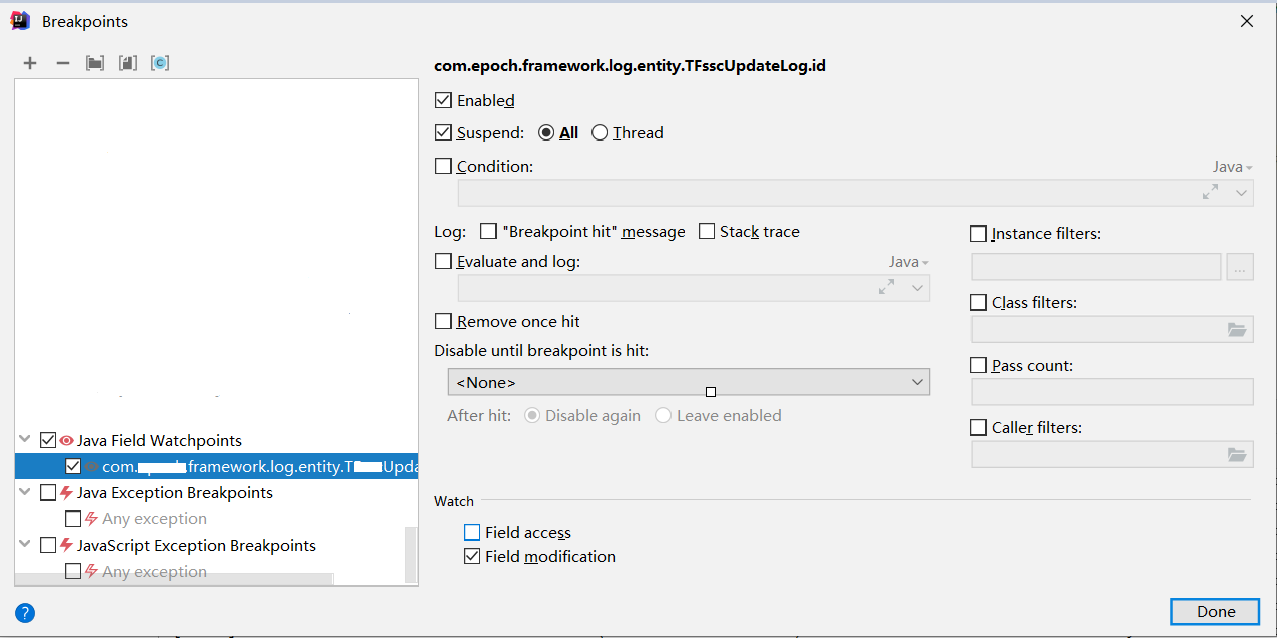Check Any exception under JavaScript Exception Breakpoints
This screenshot has height=638, width=1277.
coord(72,572)
